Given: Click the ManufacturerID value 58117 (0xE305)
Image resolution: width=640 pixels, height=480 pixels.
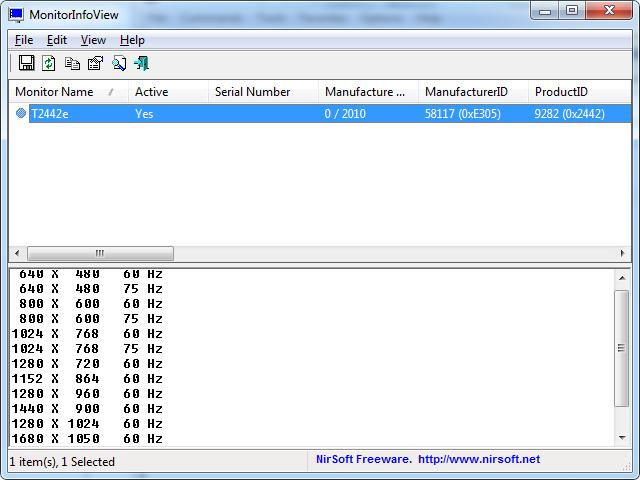Looking at the screenshot, I should pos(462,113).
